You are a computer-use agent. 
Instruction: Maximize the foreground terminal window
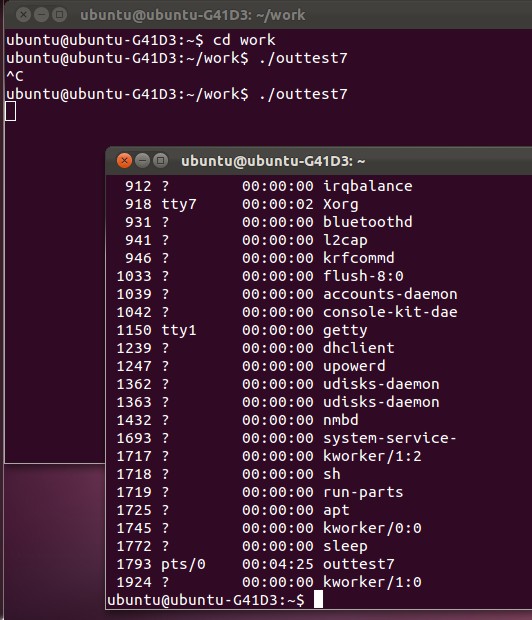tap(160, 161)
